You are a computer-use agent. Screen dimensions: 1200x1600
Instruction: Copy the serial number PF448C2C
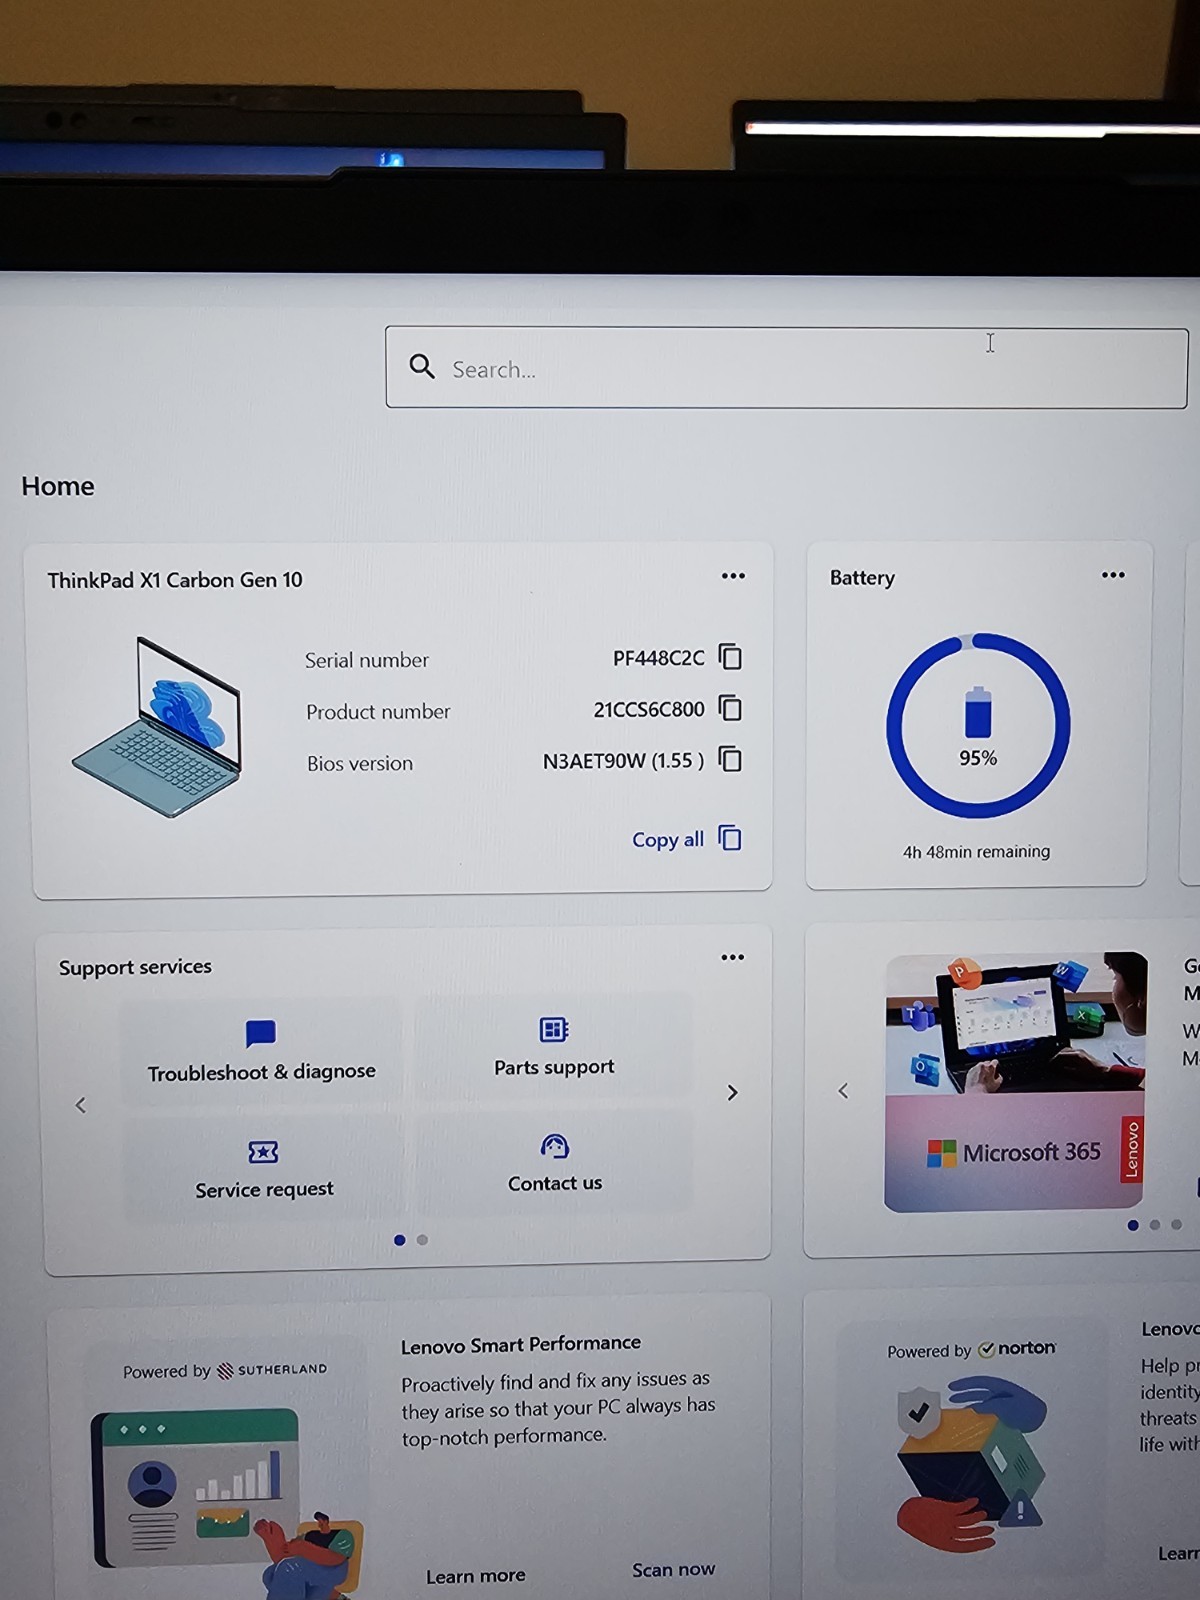pyautogui.click(x=731, y=657)
